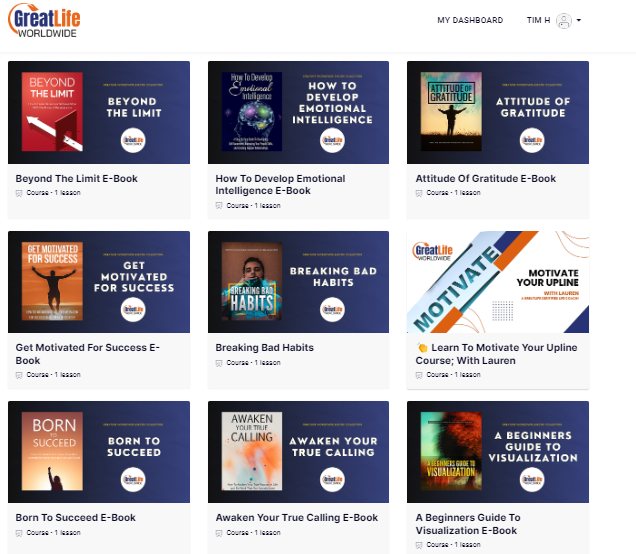The image size is (636, 554).
Task: Click 'Course · 1 lesson' under Born To Succeed
Action: coord(54,533)
